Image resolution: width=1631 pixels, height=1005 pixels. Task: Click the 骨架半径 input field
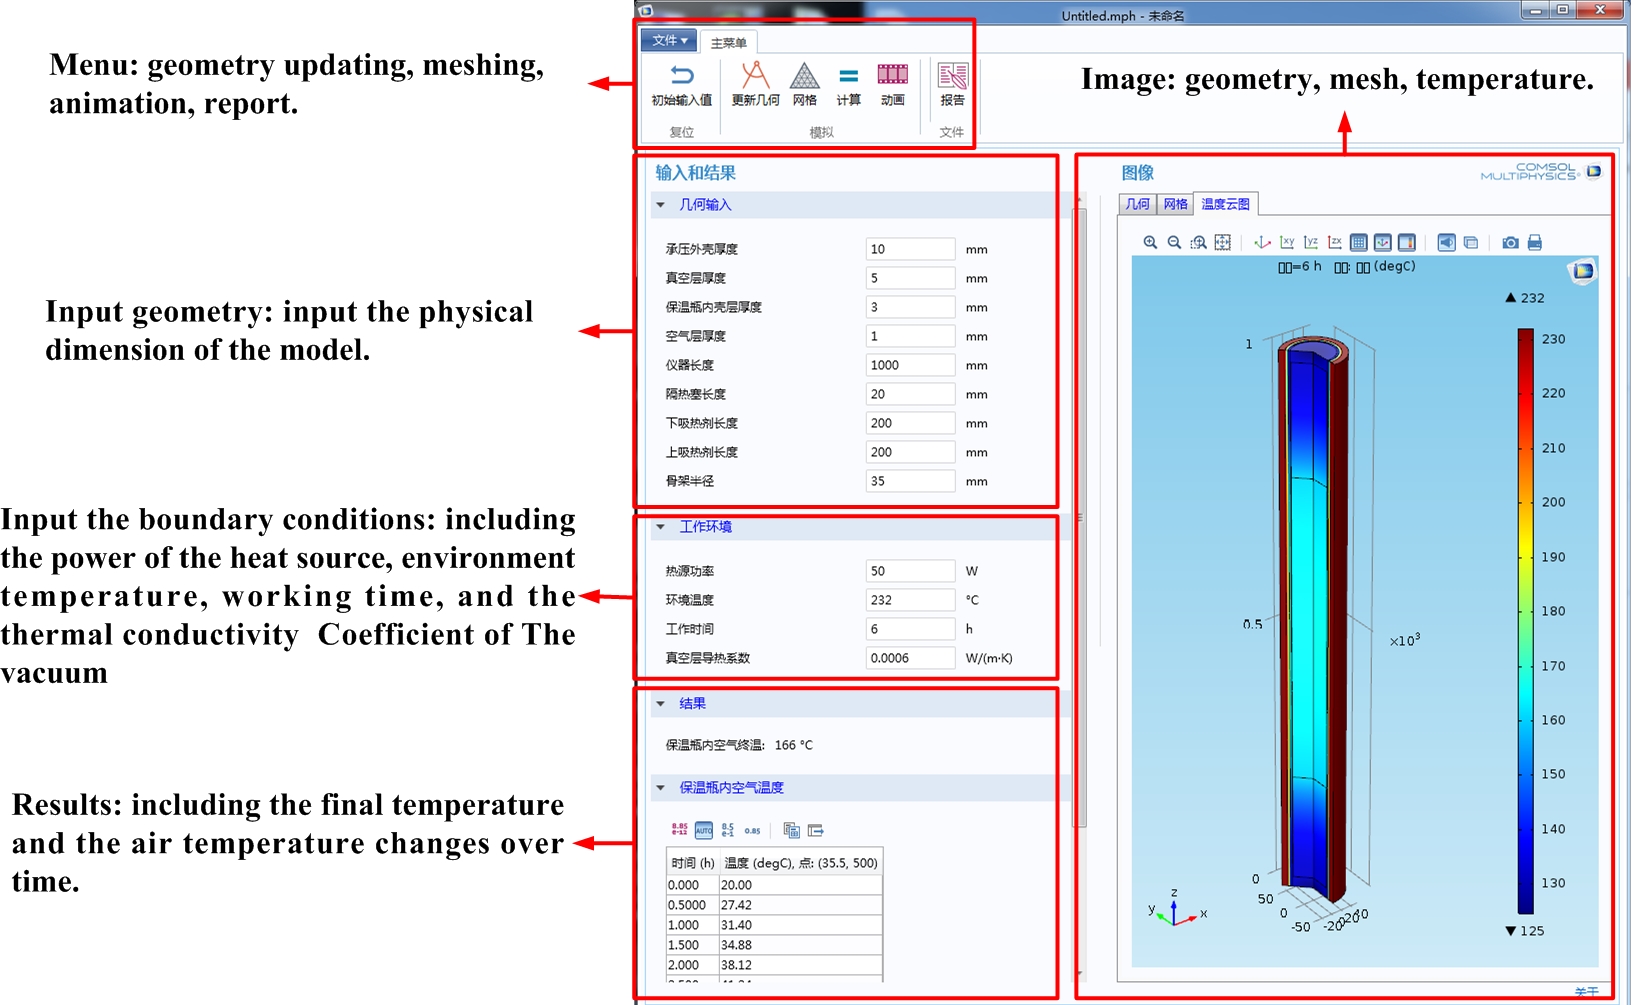click(910, 481)
